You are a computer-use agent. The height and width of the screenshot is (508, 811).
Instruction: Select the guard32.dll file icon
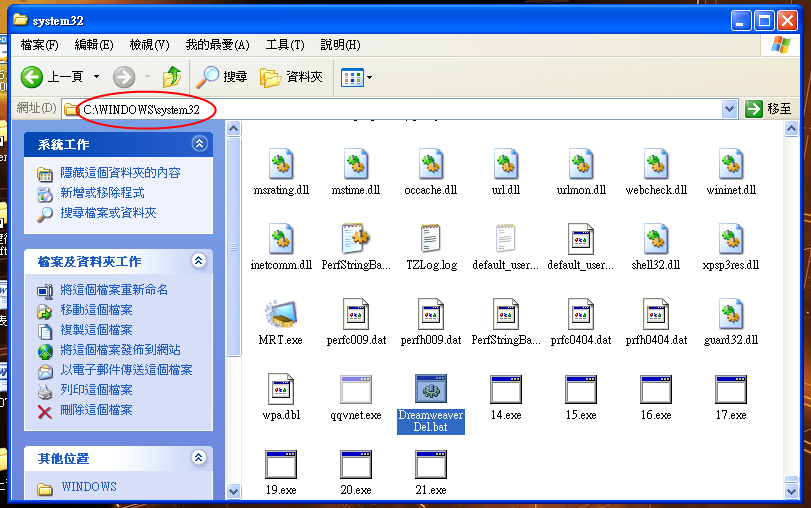(x=731, y=314)
